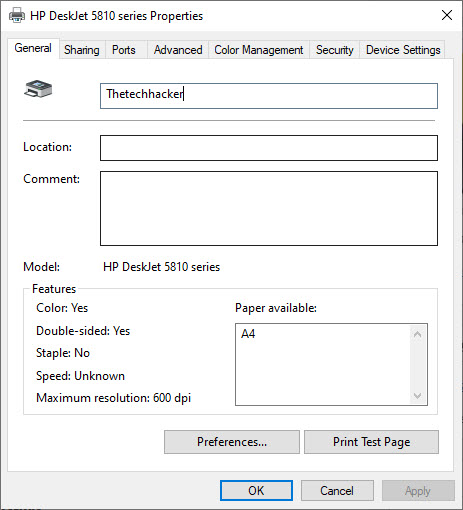
Task: Click inside the Comment text box
Action: point(269,208)
